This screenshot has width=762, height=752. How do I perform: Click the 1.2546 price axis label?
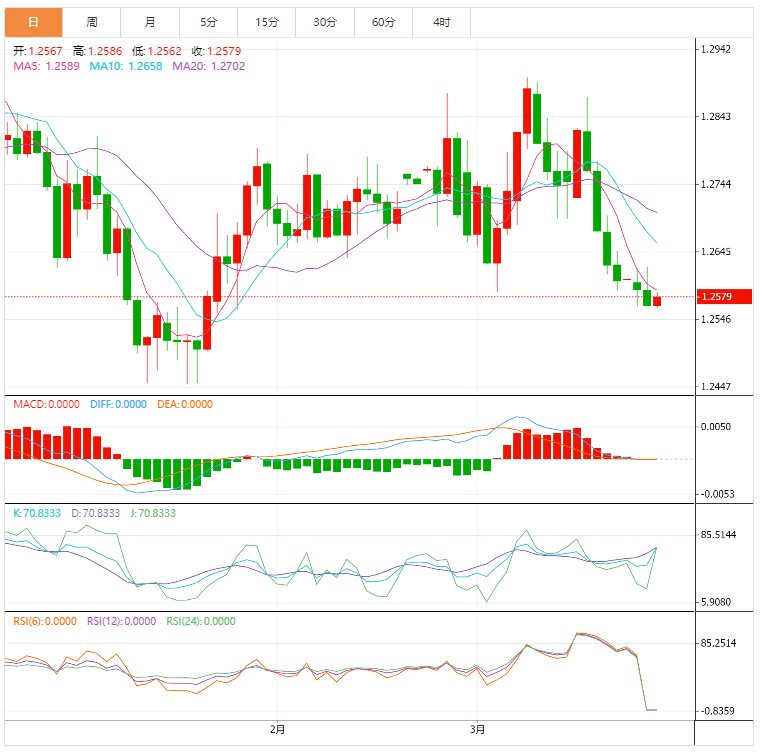[x=716, y=319]
